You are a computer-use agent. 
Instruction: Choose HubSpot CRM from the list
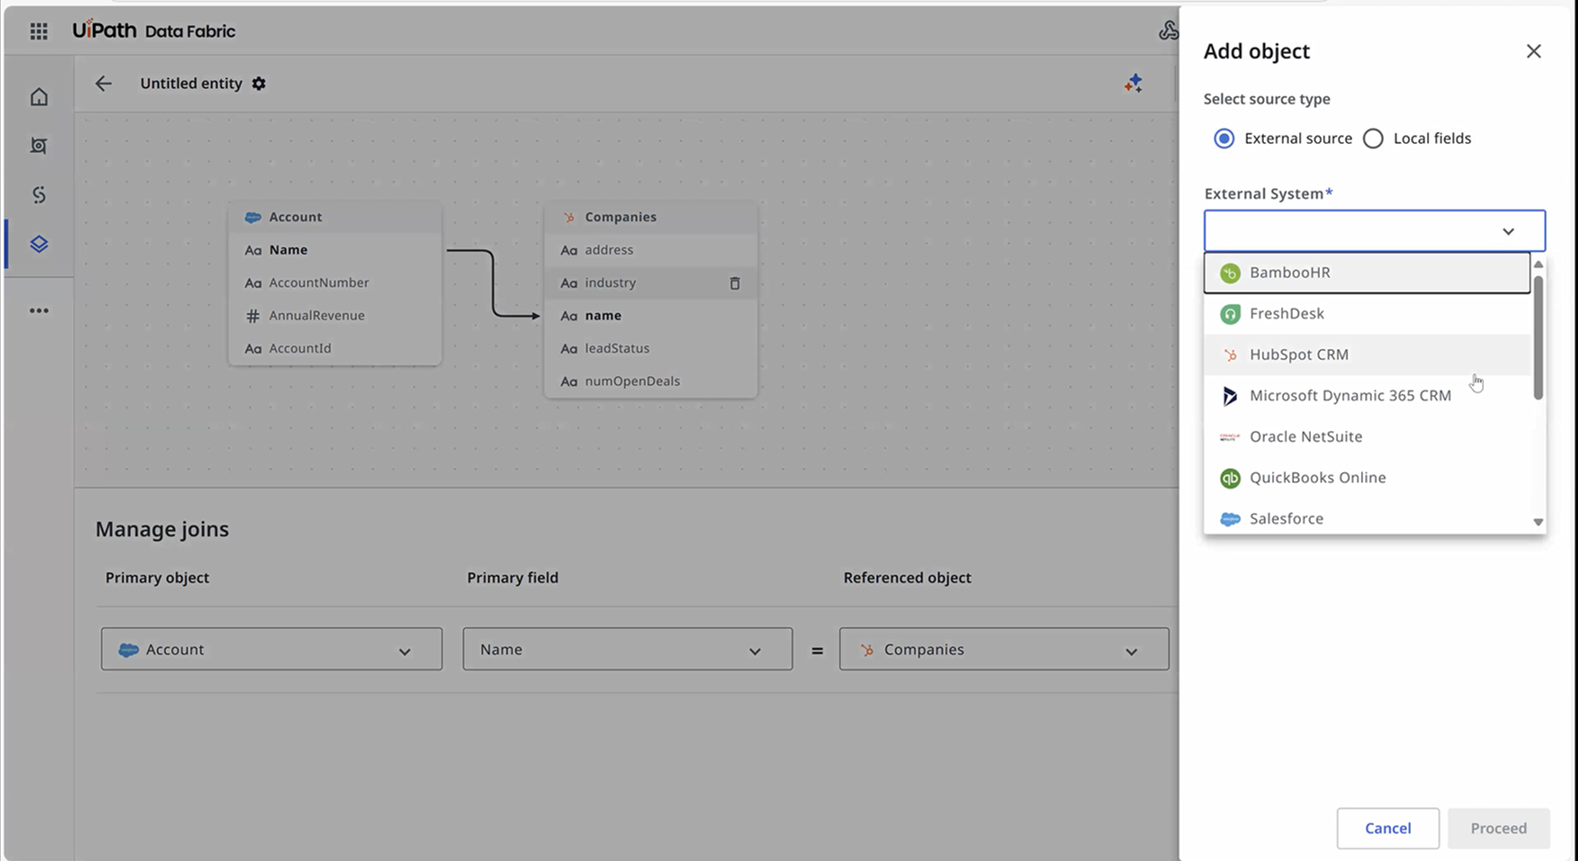click(x=1367, y=355)
